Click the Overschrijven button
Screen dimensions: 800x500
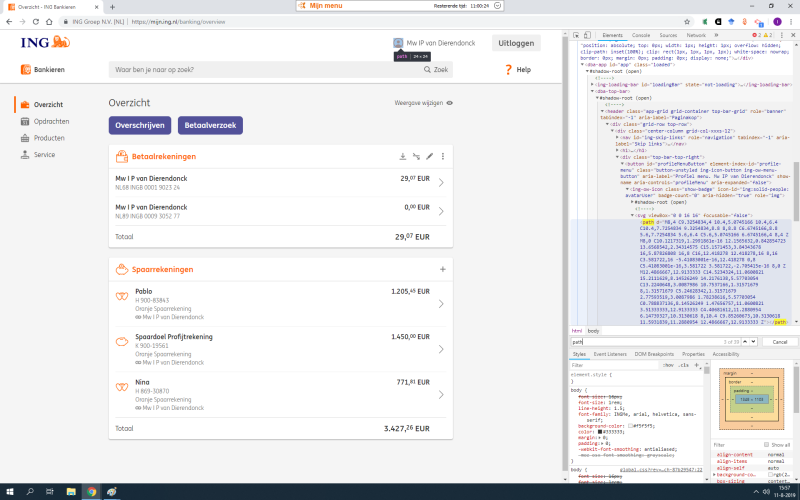click(x=140, y=125)
